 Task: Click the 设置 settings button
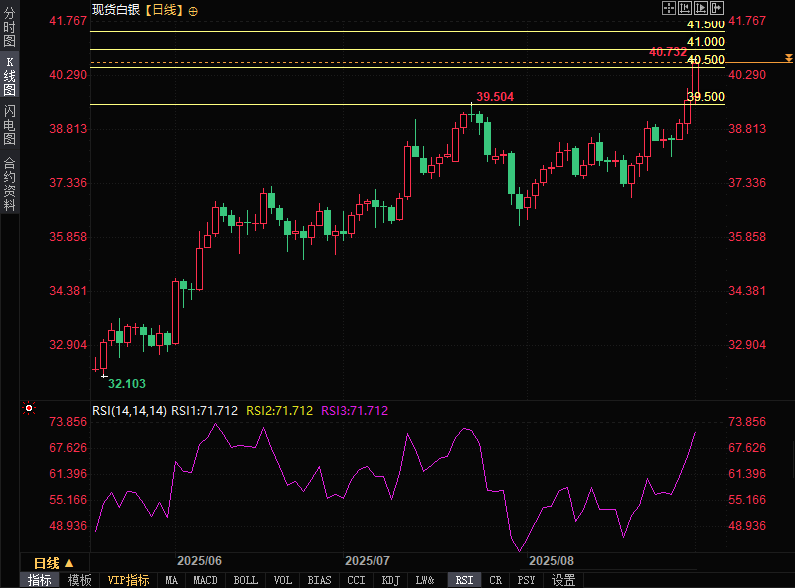(x=563, y=580)
